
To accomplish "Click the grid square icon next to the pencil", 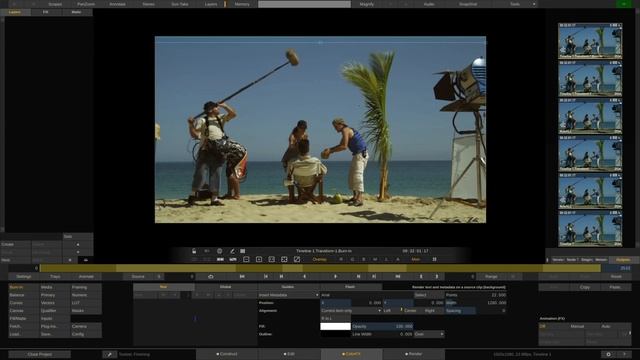I will [x=243, y=251].
